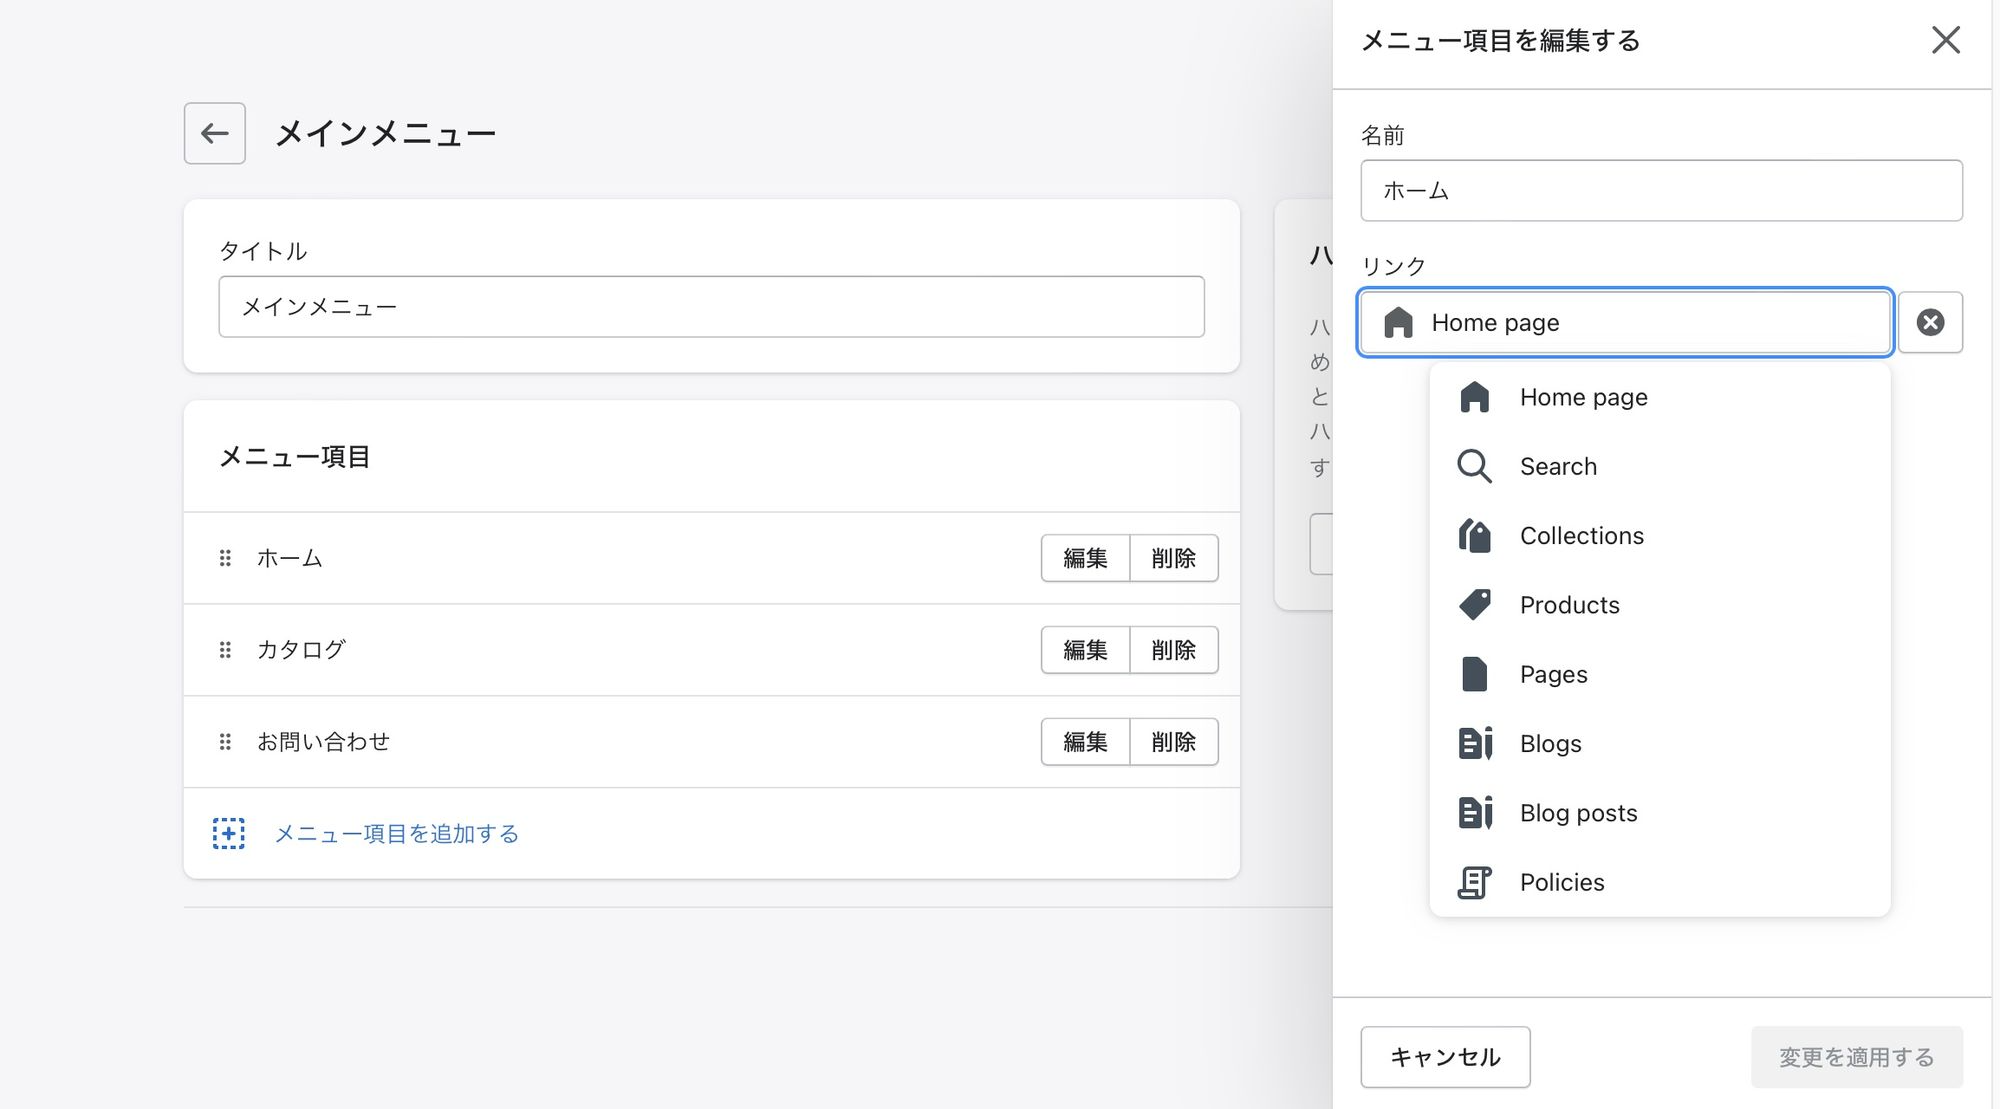
Task: Click the house icon in the Home page option
Action: 1474,397
